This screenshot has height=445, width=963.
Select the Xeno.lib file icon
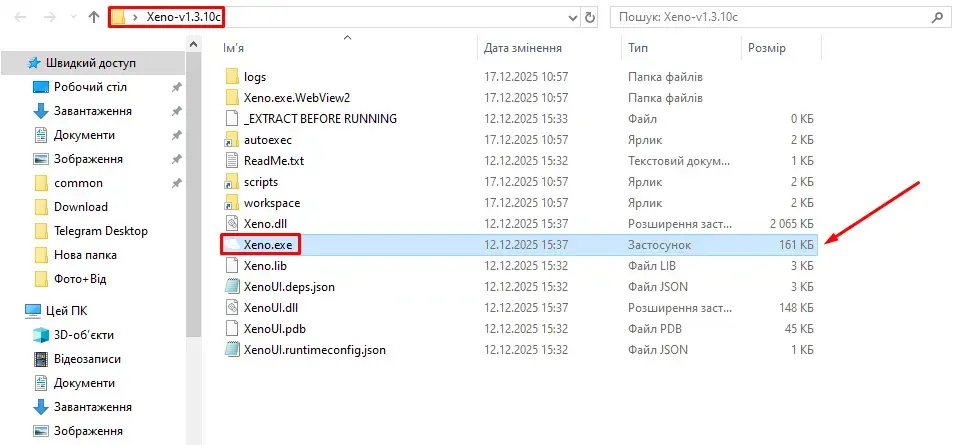point(232,266)
